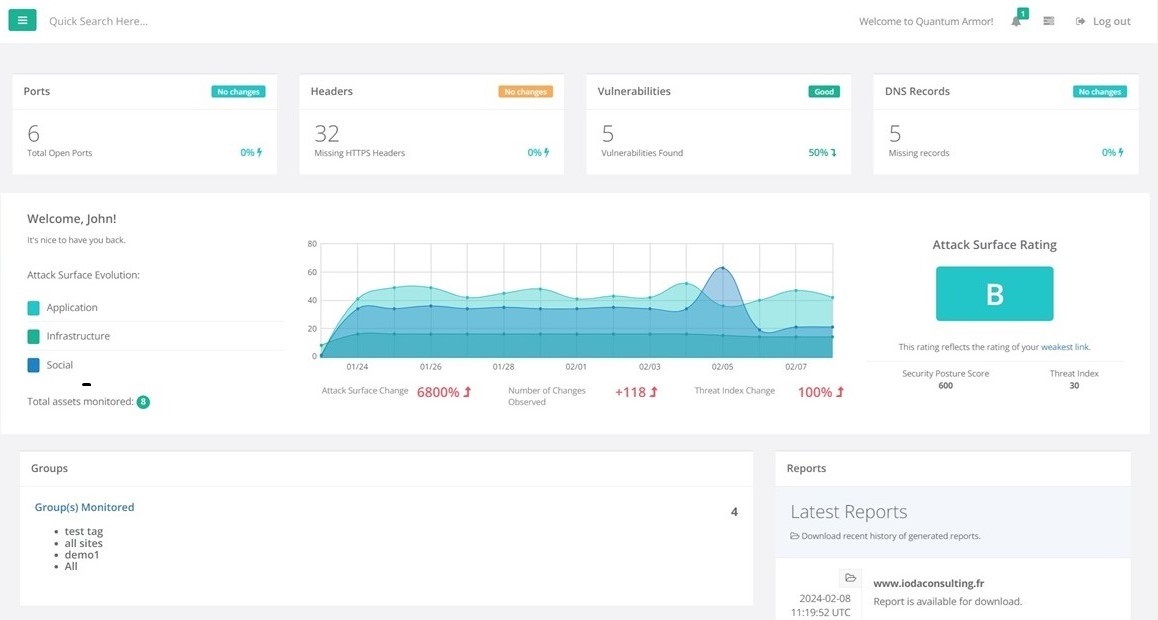Screen dimensions: 1158x620
Task: Collapse the Groups panel header
Action: (x=48, y=467)
